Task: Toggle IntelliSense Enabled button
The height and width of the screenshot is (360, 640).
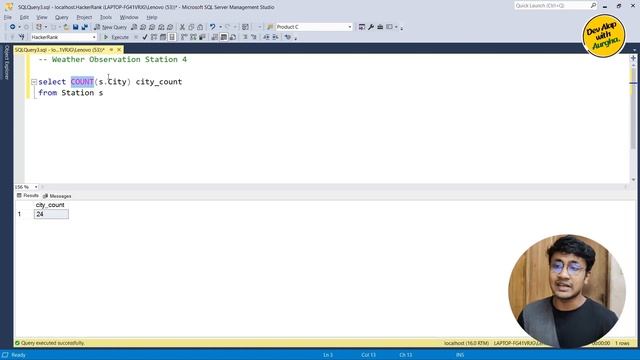Action: click(x=172, y=37)
